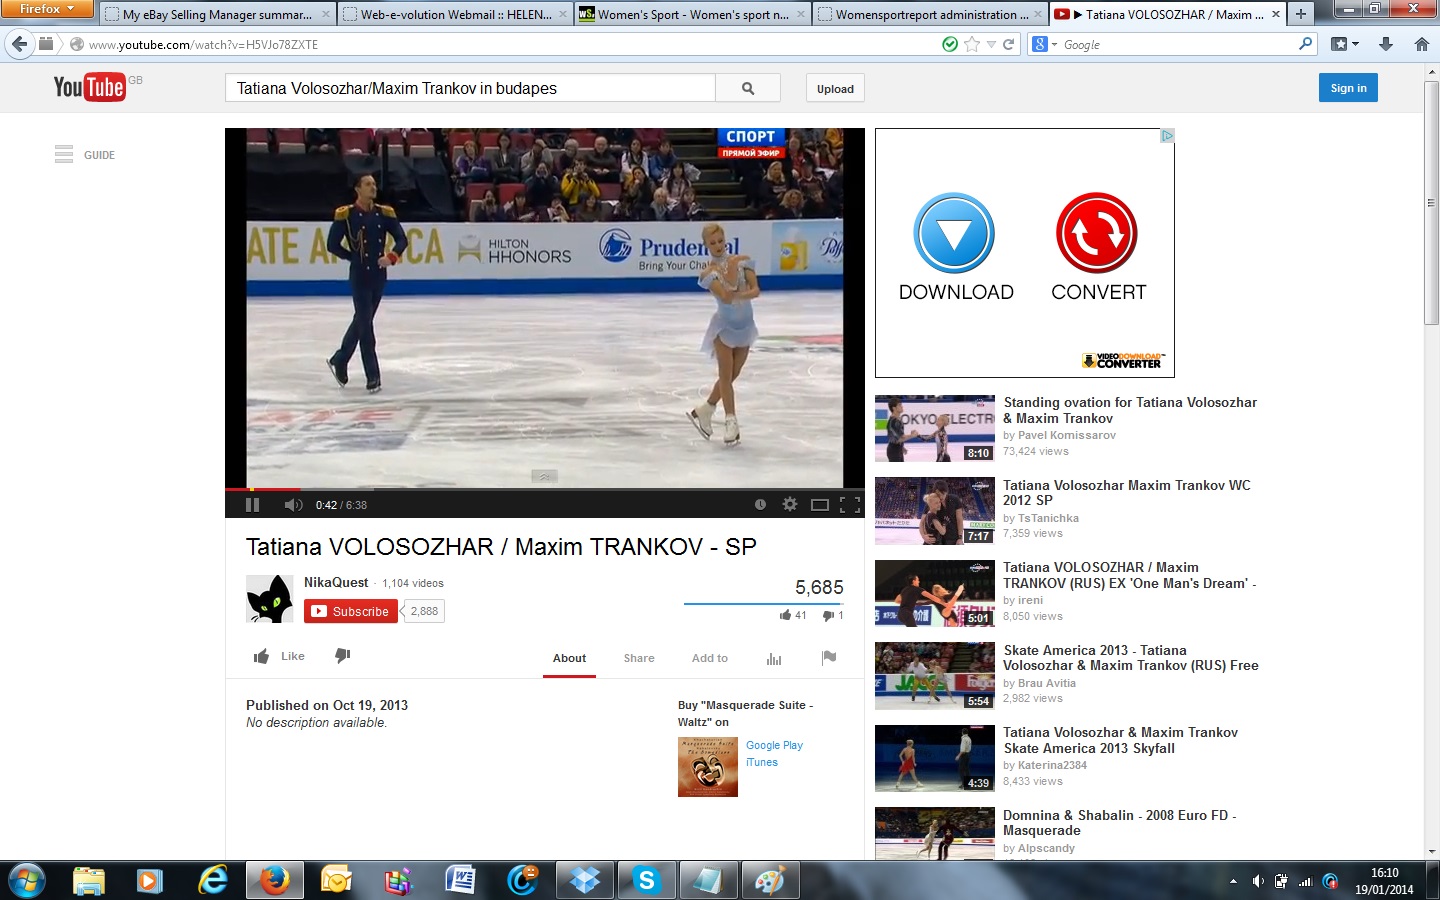Viewport: 1440px width, 900px height.
Task: Switch to the Share tab
Action: pos(639,658)
